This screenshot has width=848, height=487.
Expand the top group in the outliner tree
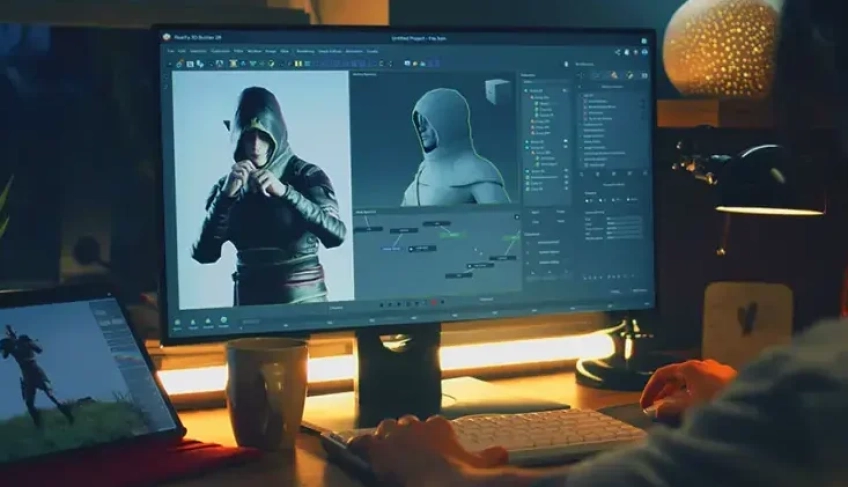(x=526, y=91)
